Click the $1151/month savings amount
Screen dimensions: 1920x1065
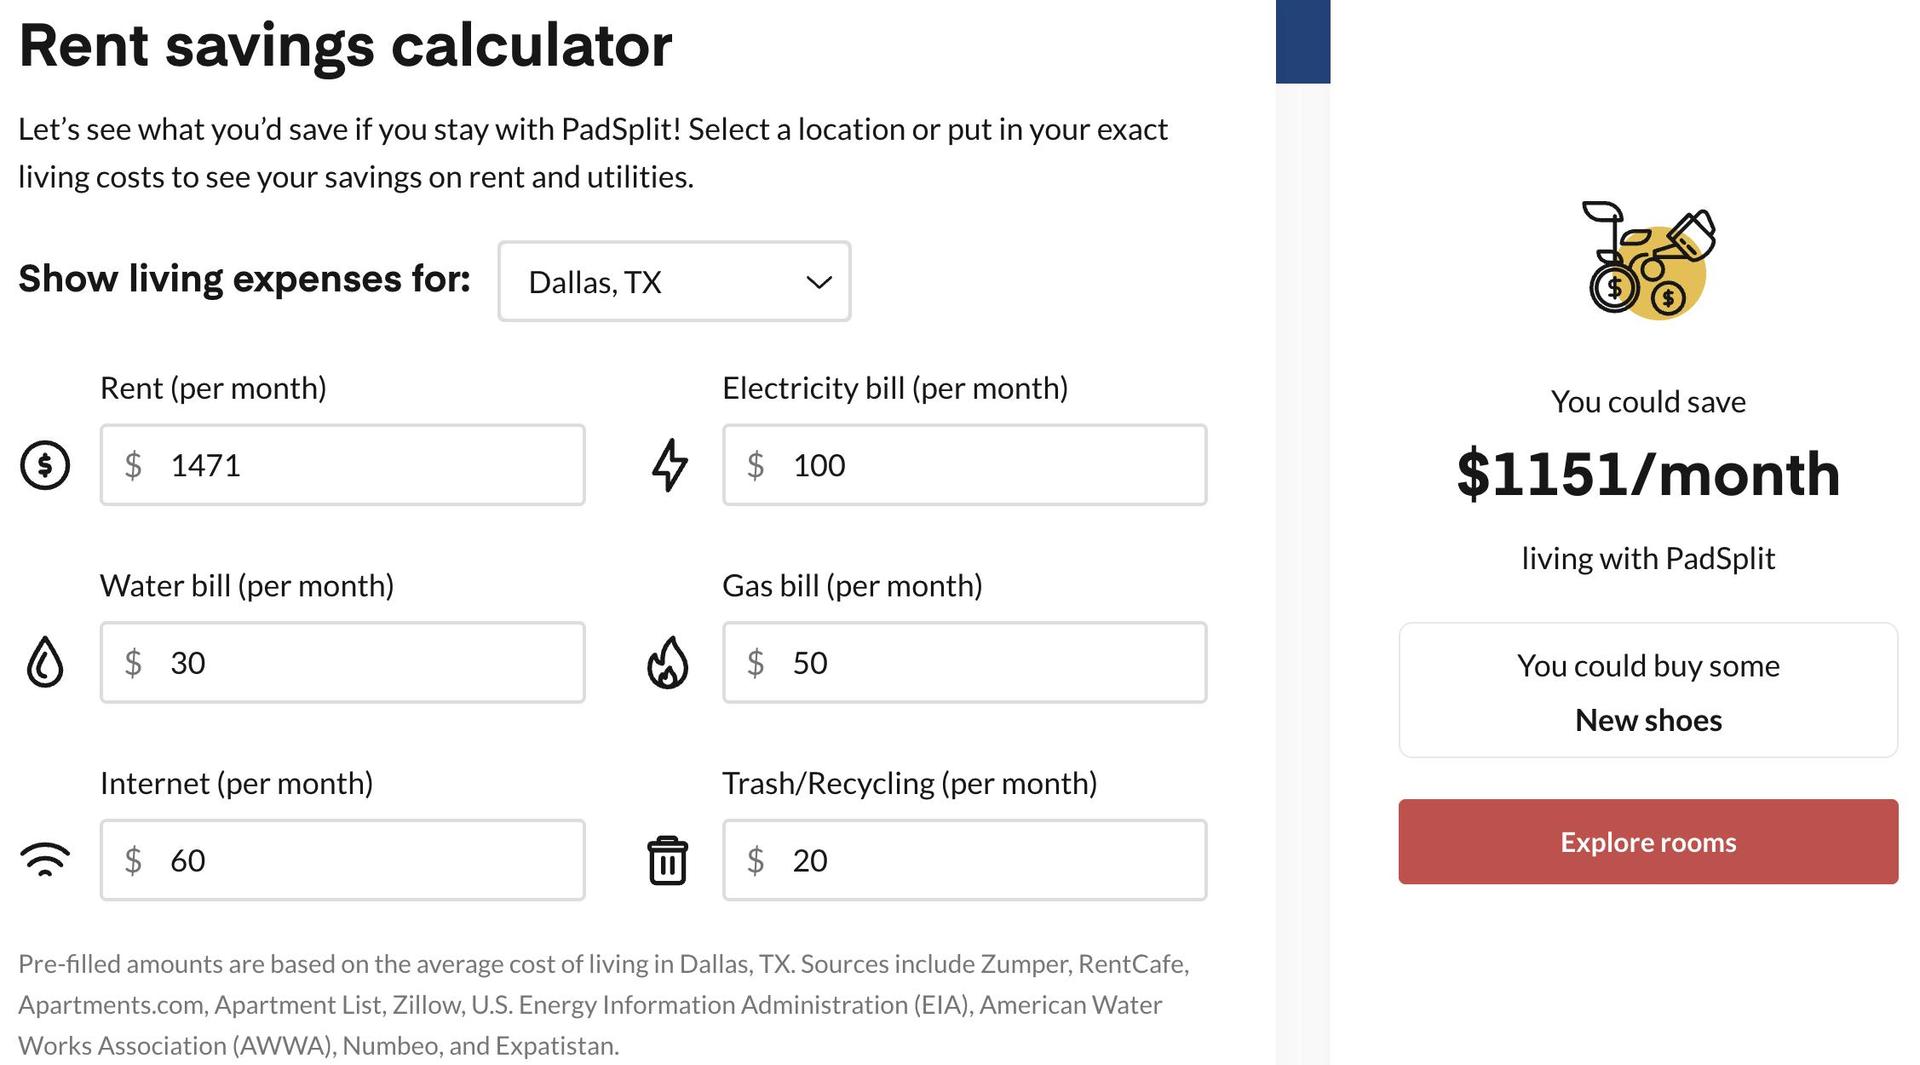(x=1648, y=474)
